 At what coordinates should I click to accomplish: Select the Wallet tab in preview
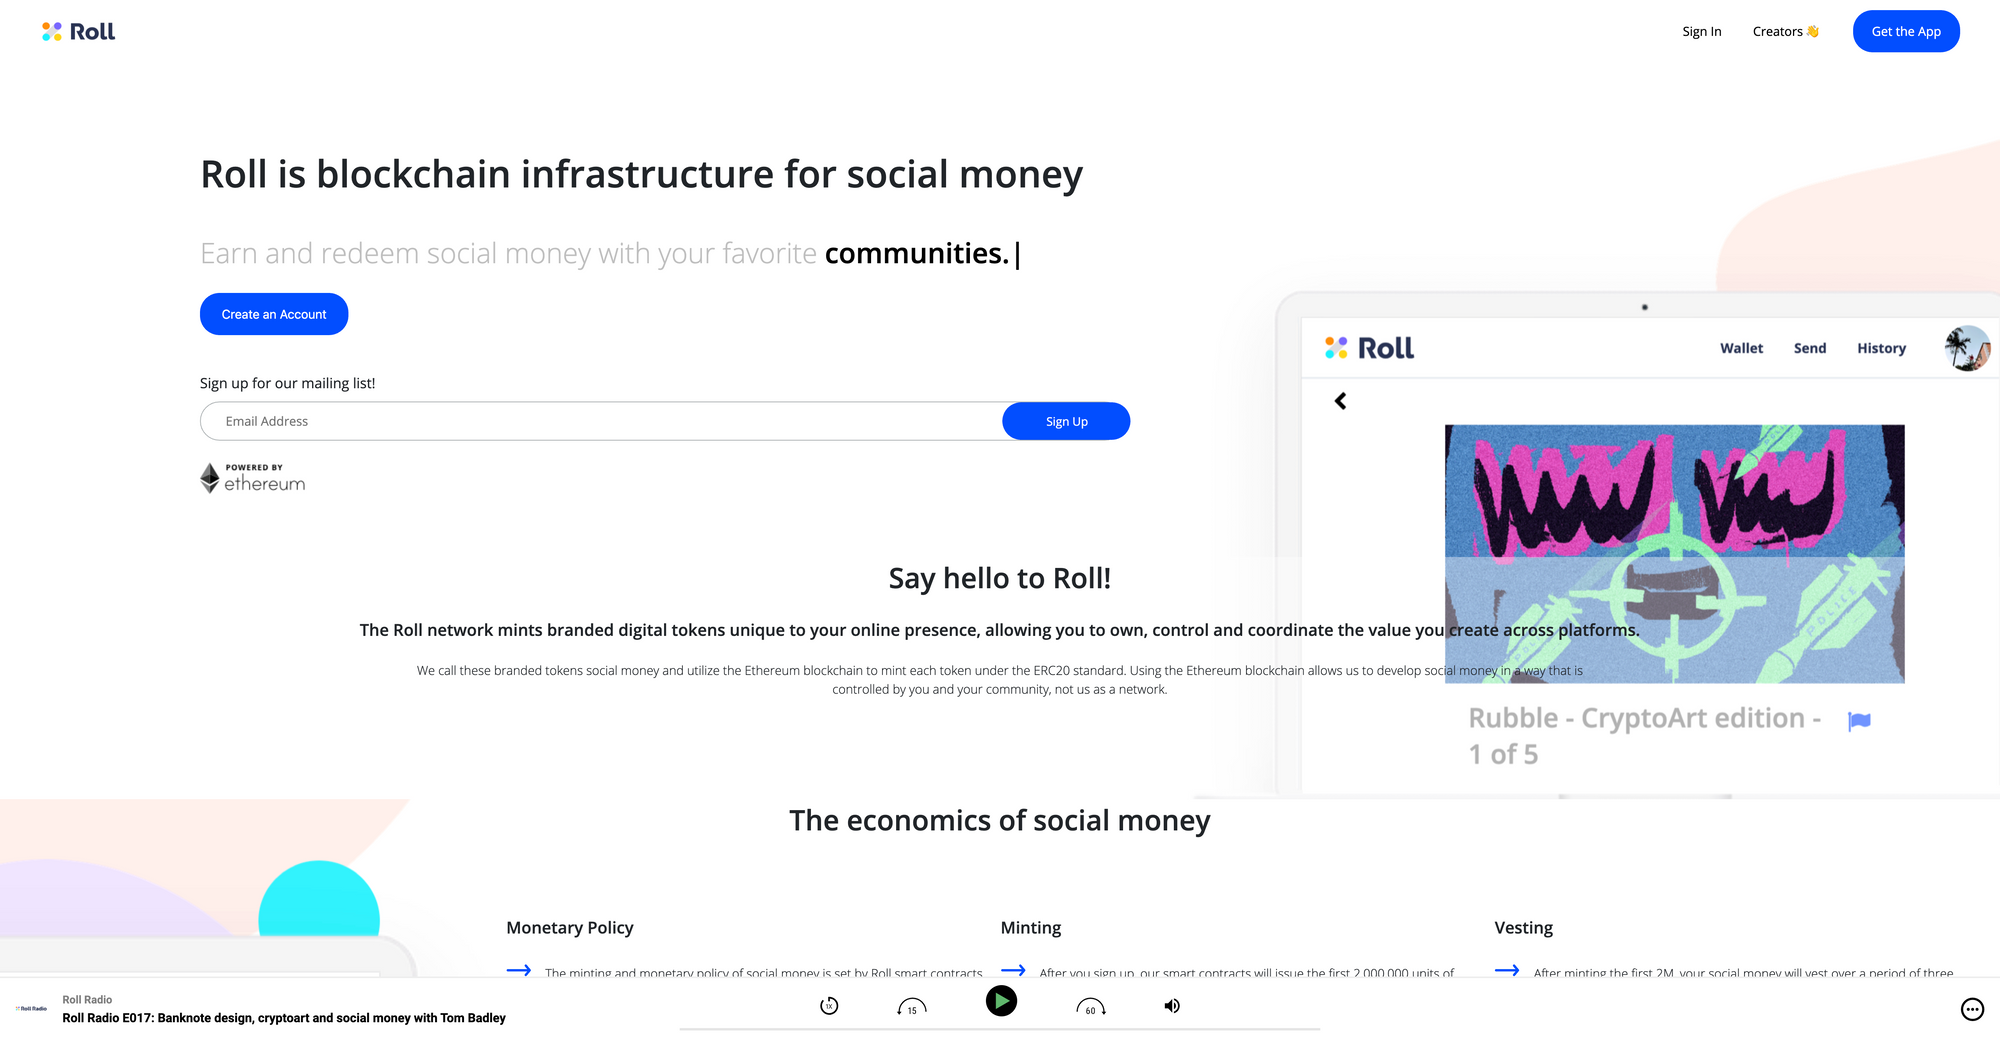pyautogui.click(x=1741, y=348)
